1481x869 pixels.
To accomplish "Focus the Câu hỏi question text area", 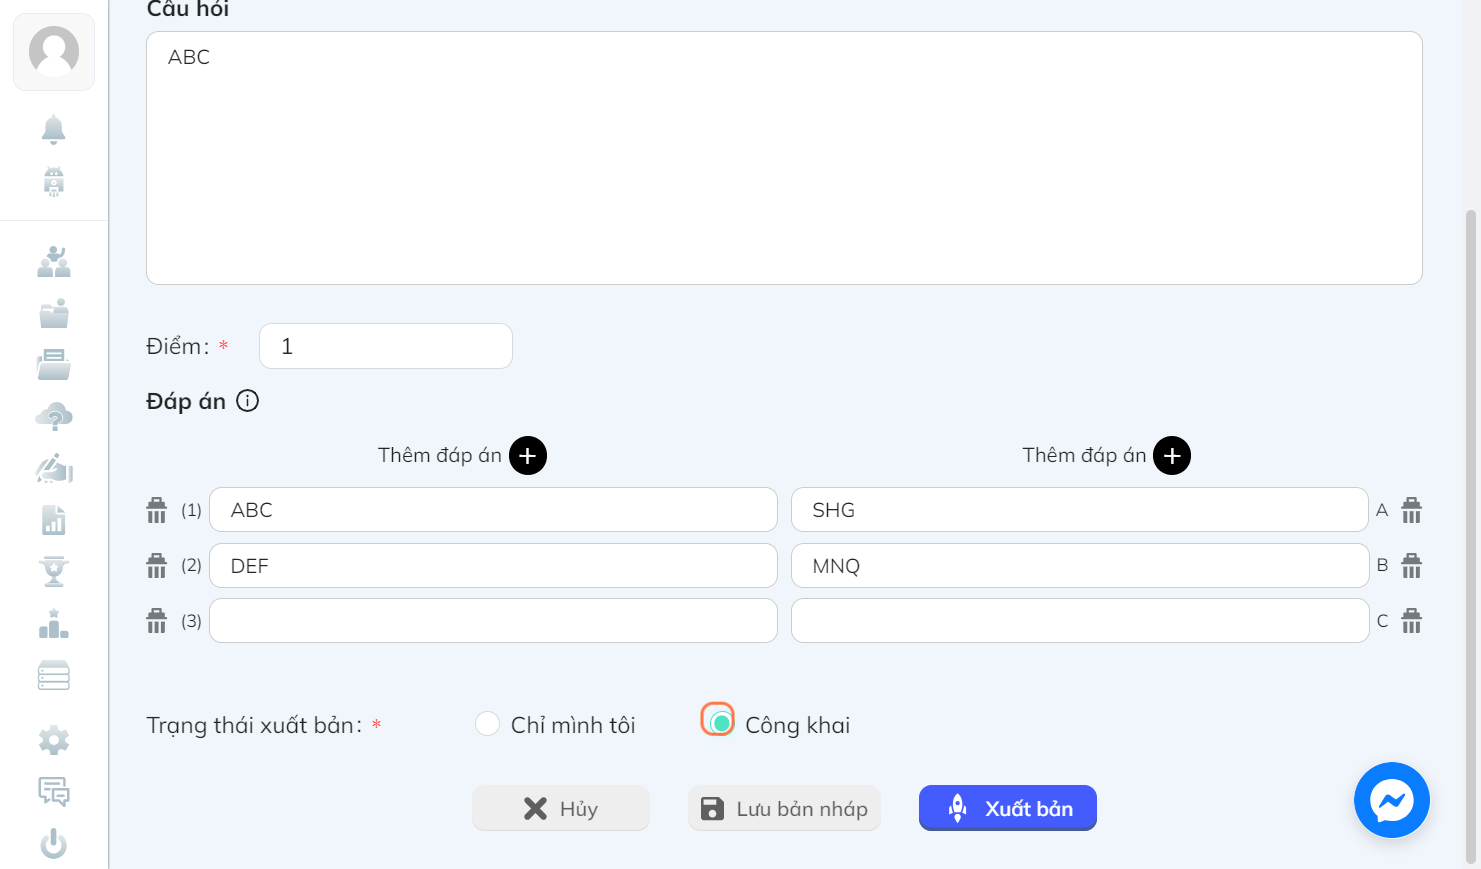I will click(784, 158).
